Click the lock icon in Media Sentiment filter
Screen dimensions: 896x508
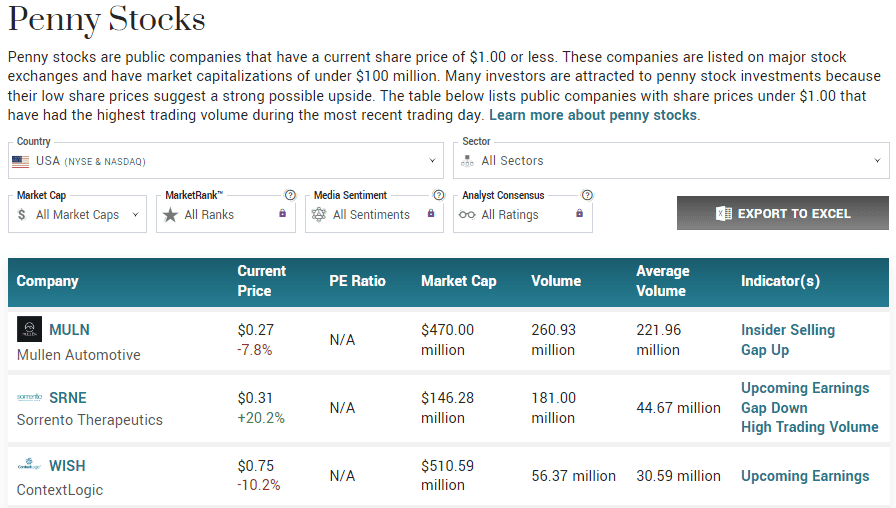pos(431,213)
